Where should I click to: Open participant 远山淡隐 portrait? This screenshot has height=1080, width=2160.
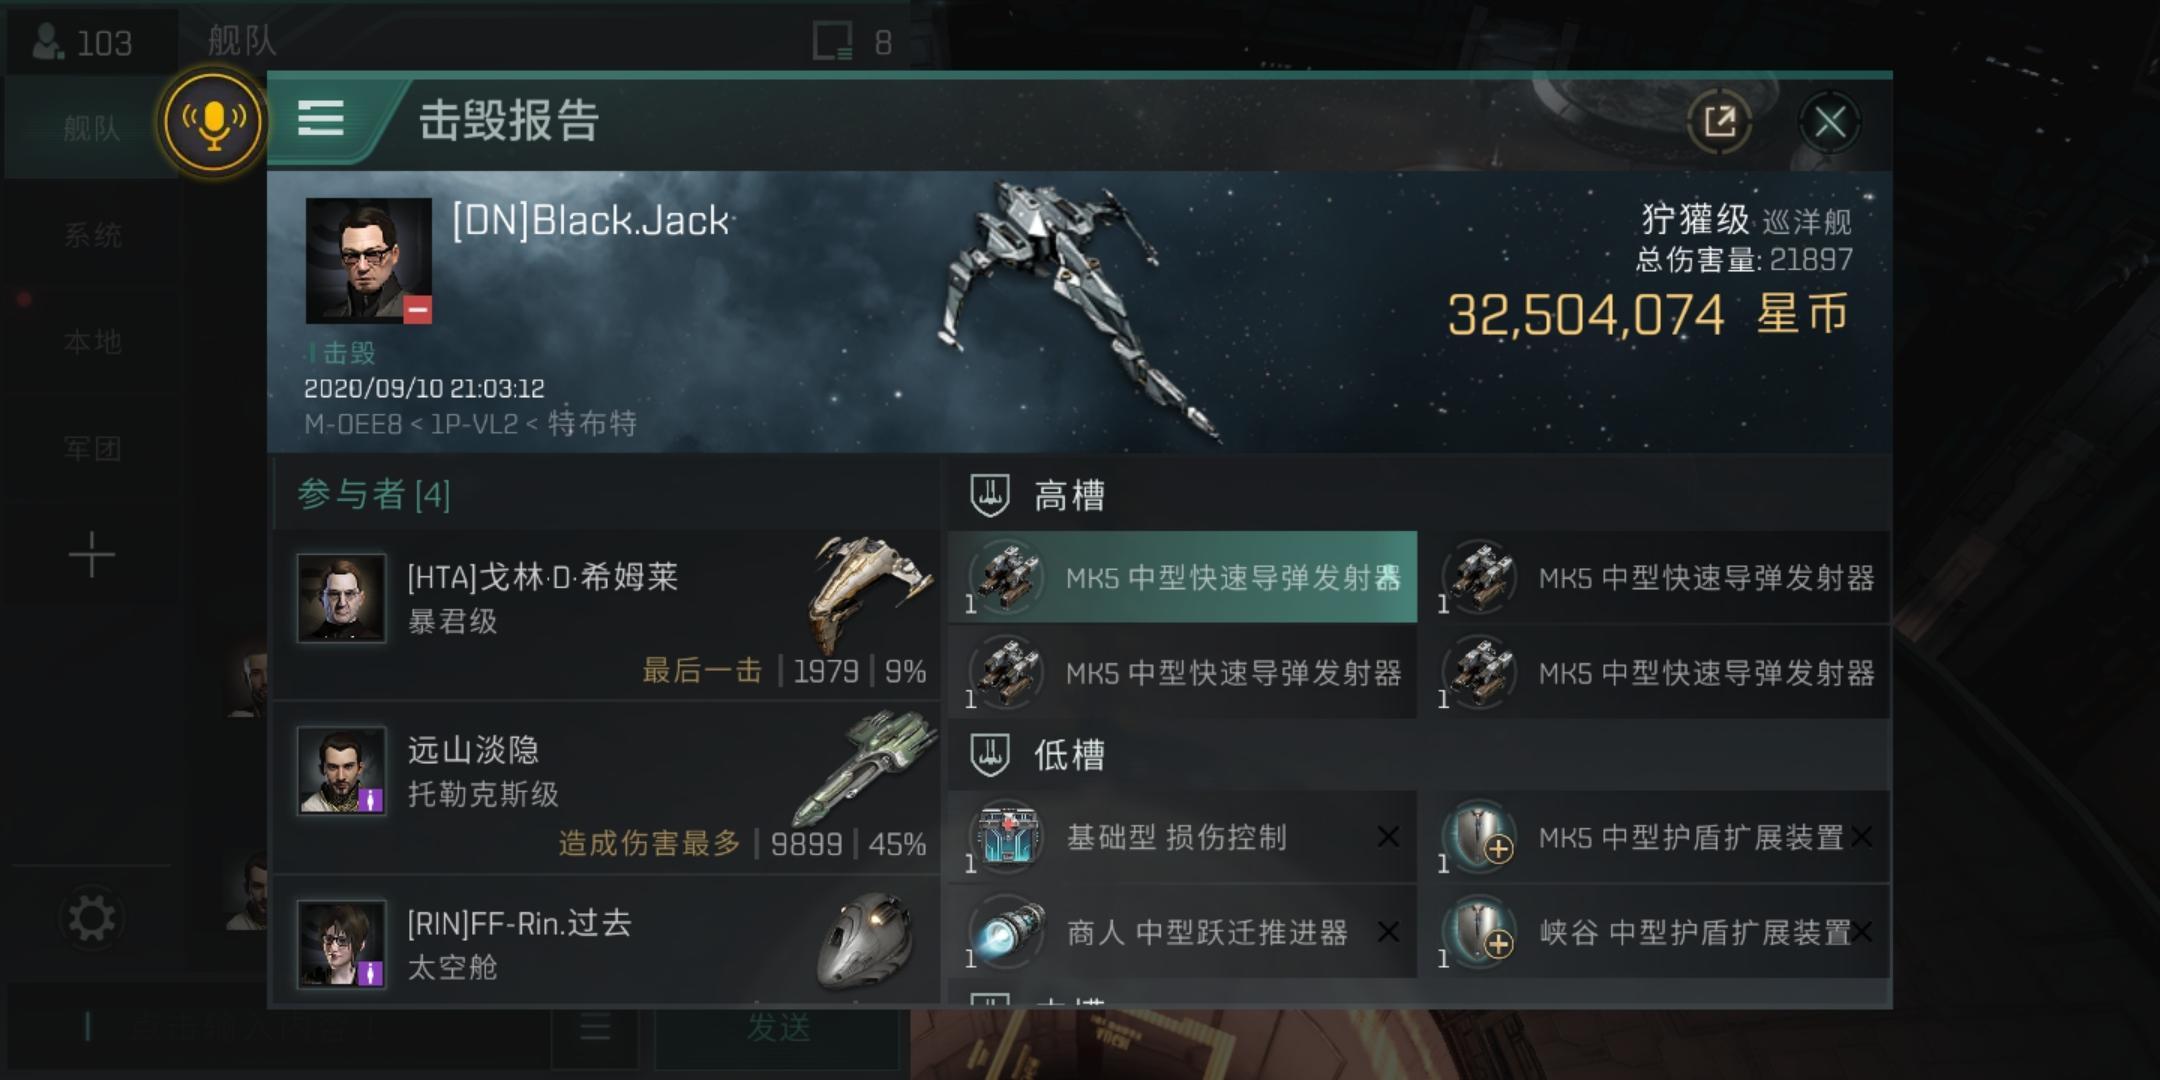coord(341,770)
